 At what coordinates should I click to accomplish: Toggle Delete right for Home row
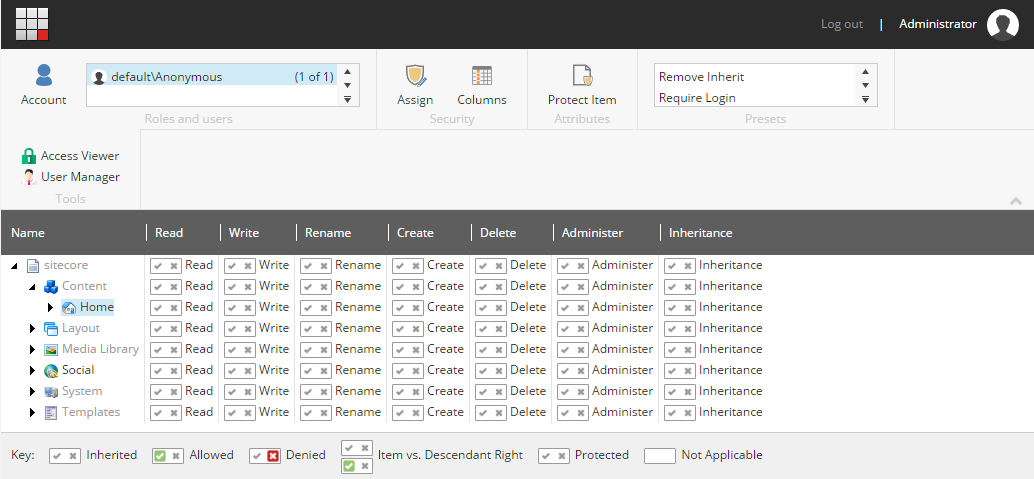[491, 307]
